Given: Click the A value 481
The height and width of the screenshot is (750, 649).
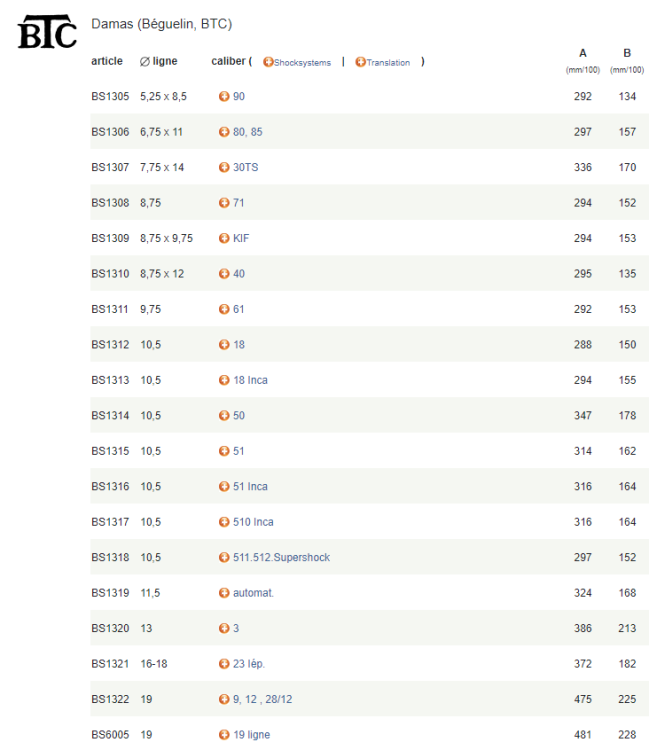Looking at the screenshot, I should tap(583, 734).
